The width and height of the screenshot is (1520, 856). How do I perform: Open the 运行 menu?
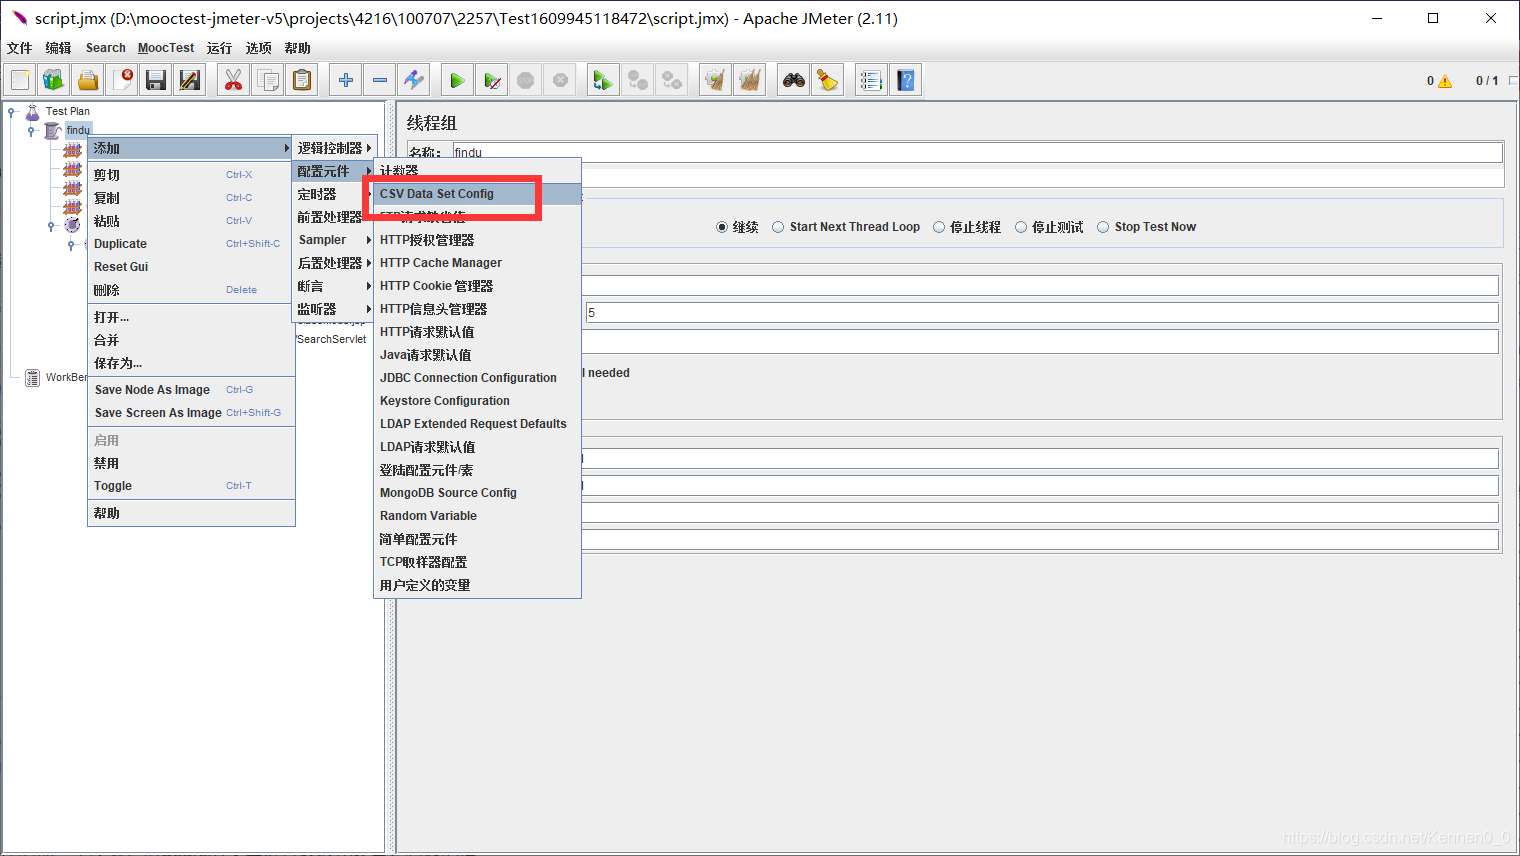(219, 48)
